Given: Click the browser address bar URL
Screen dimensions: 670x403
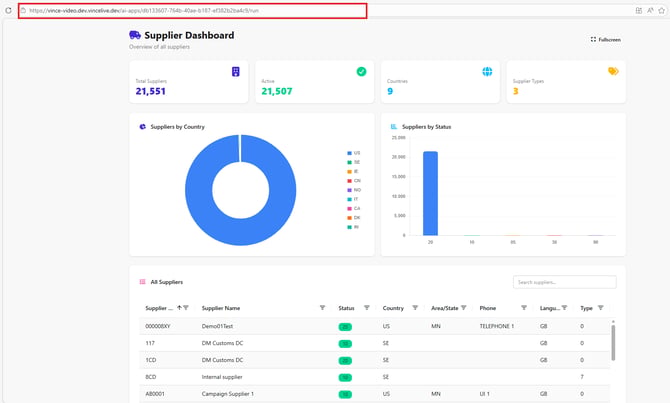Looking at the screenshot, I should (144, 10).
